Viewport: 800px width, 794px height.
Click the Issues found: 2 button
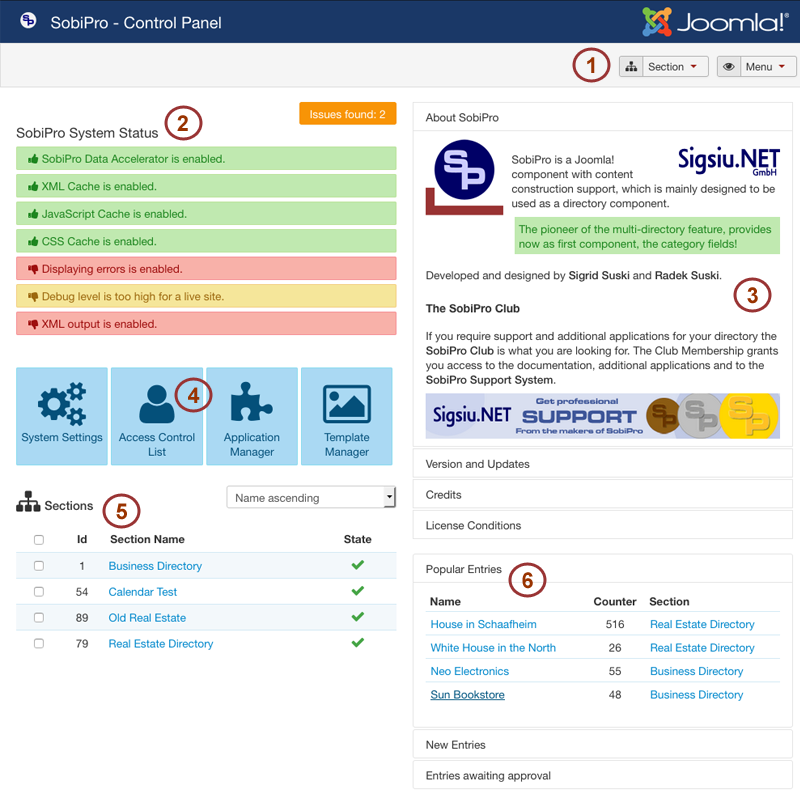click(x=347, y=114)
